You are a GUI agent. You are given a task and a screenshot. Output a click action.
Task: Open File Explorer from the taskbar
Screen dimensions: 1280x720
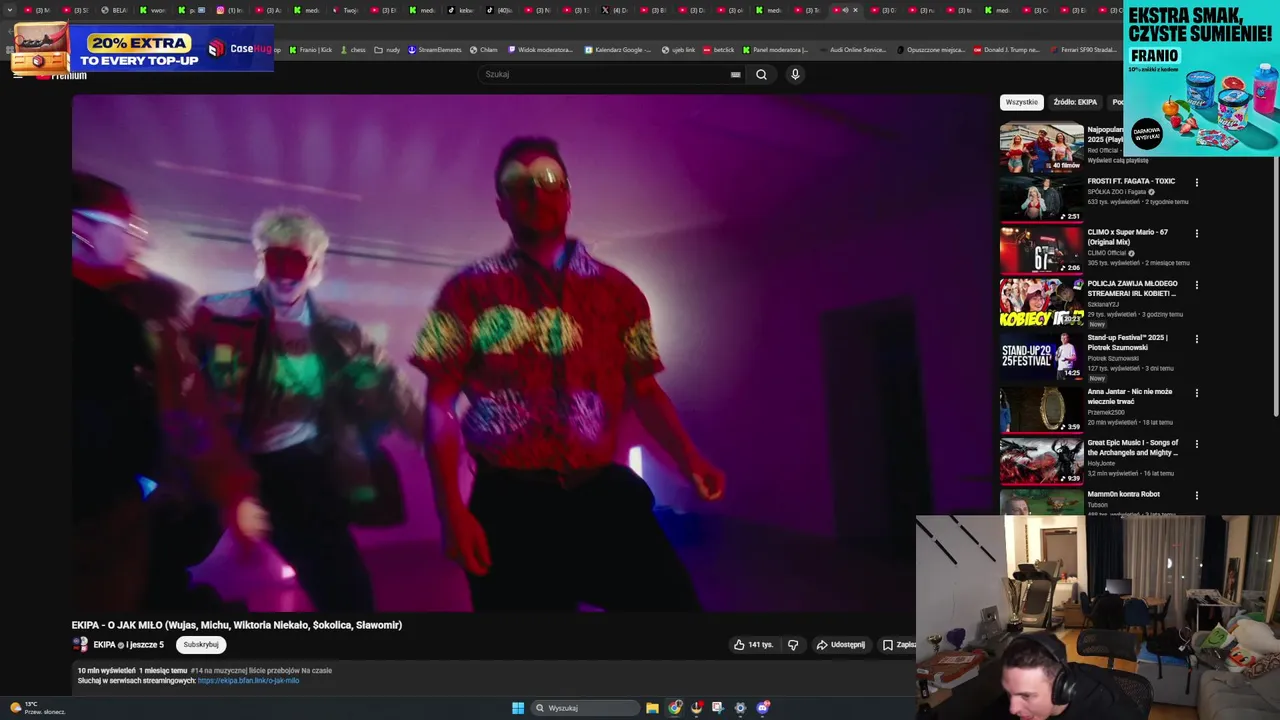click(x=652, y=708)
